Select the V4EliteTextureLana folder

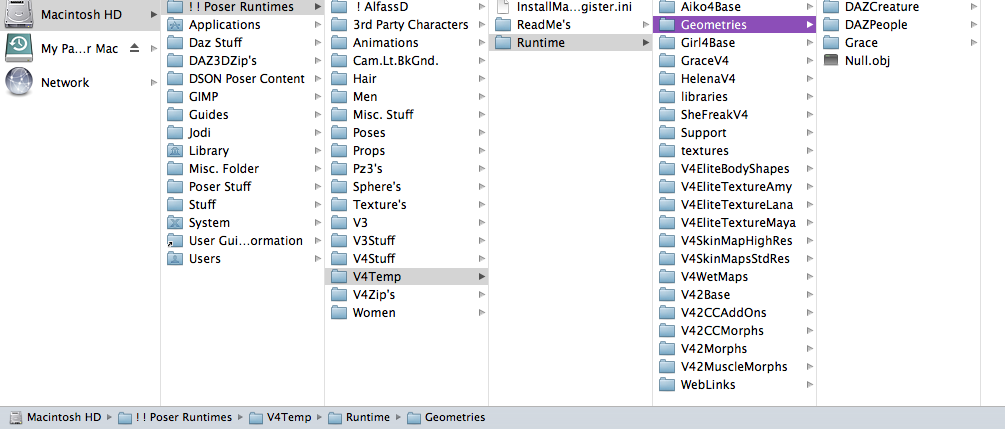click(735, 205)
